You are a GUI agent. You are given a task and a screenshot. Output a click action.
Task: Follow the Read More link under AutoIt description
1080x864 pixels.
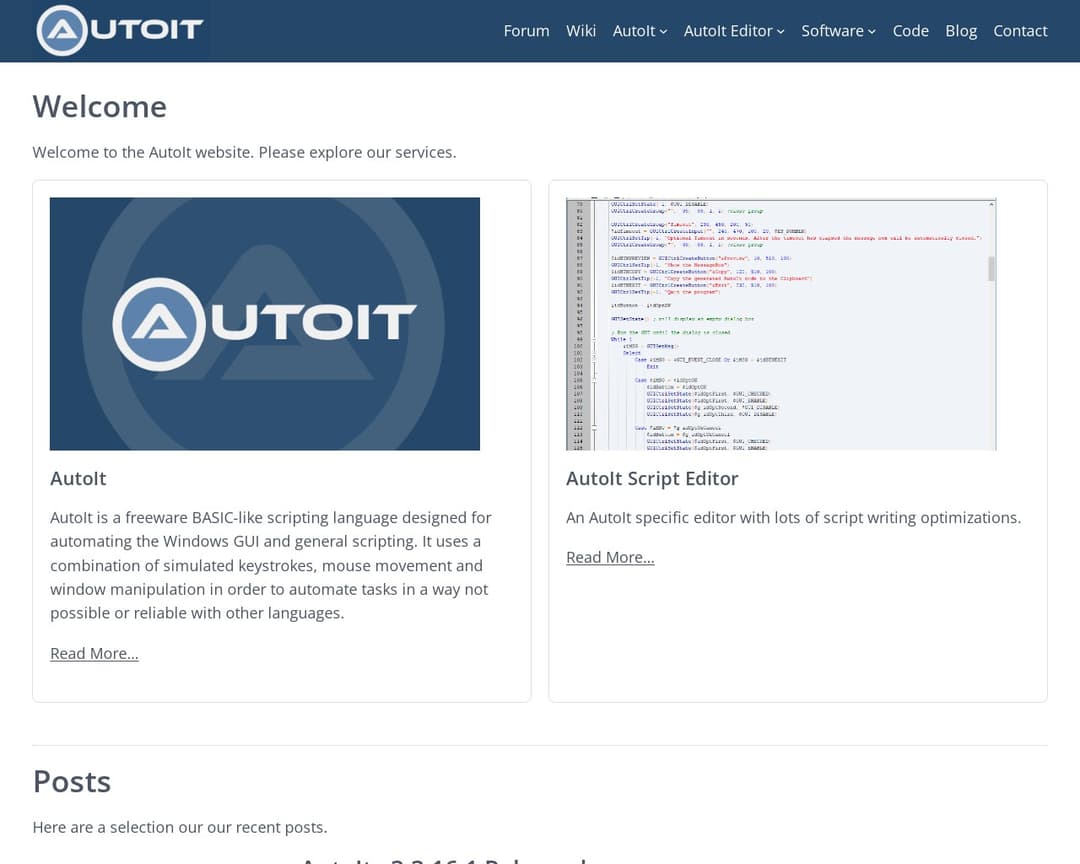point(94,653)
